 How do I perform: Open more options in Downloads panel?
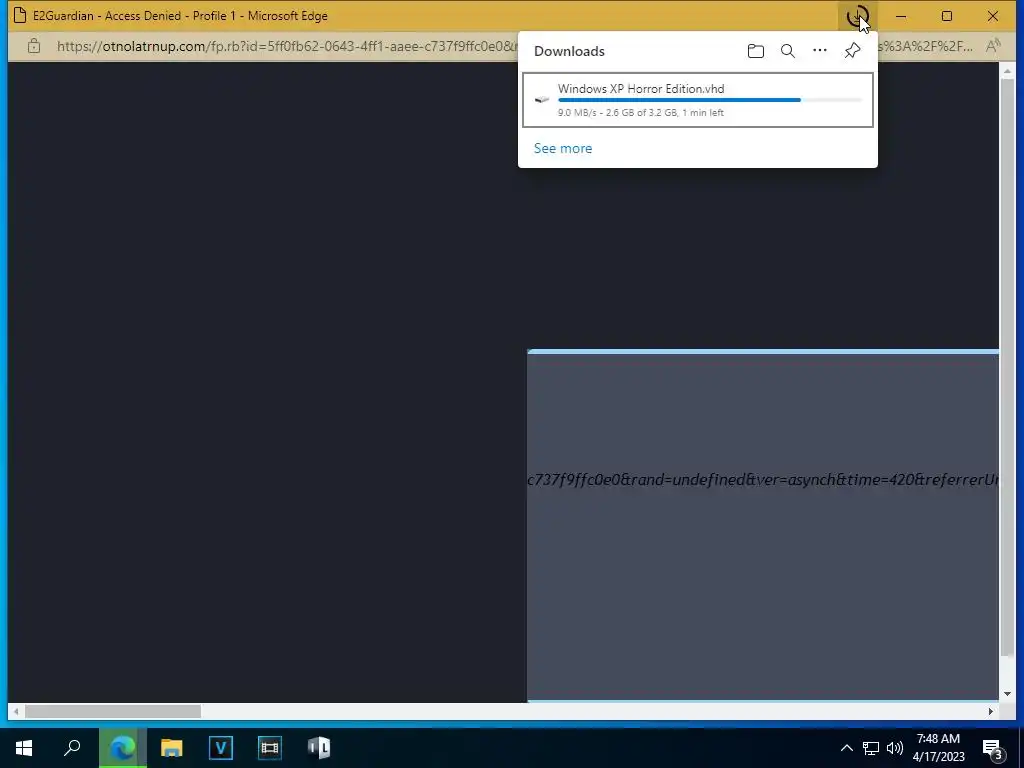click(x=820, y=50)
